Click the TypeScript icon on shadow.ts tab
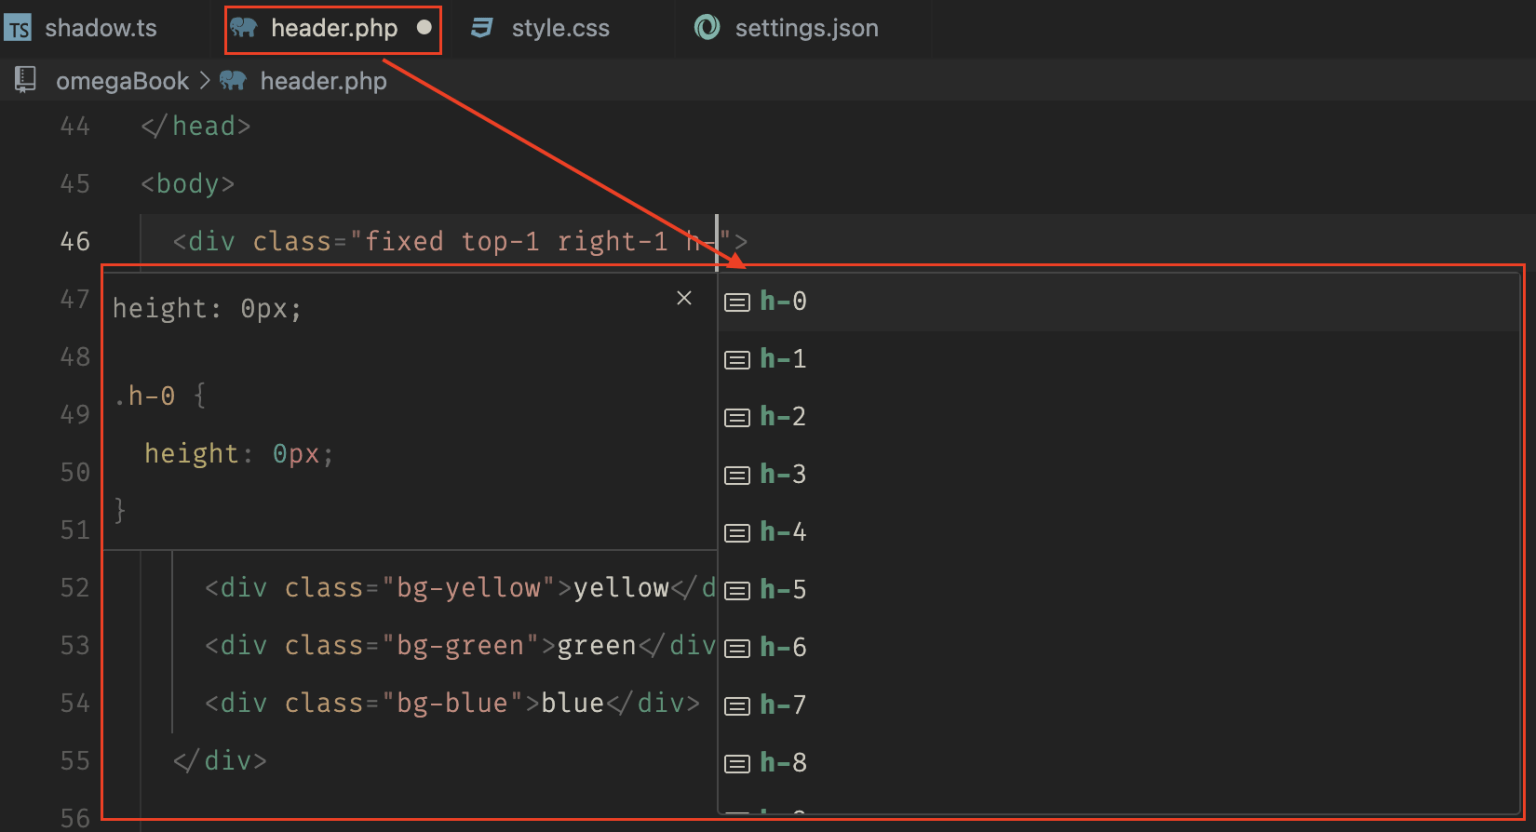This screenshot has height=832, width=1536. pyautogui.click(x=17, y=27)
